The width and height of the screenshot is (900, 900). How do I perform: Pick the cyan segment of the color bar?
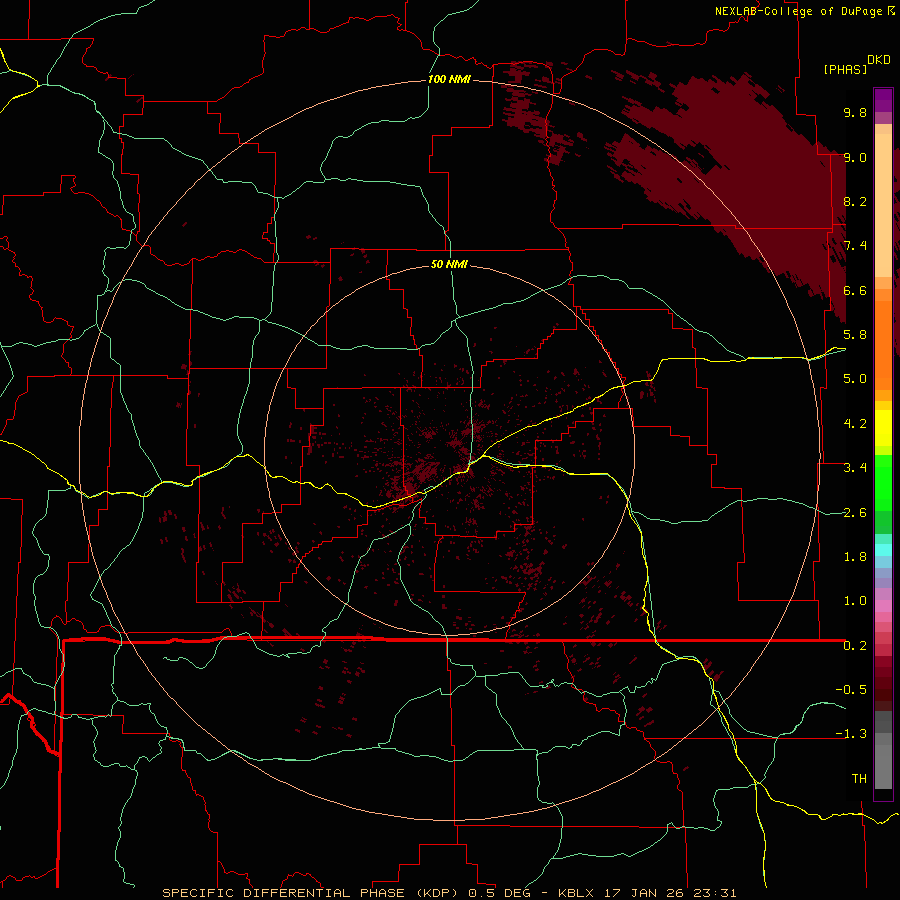(x=883, y=550)
